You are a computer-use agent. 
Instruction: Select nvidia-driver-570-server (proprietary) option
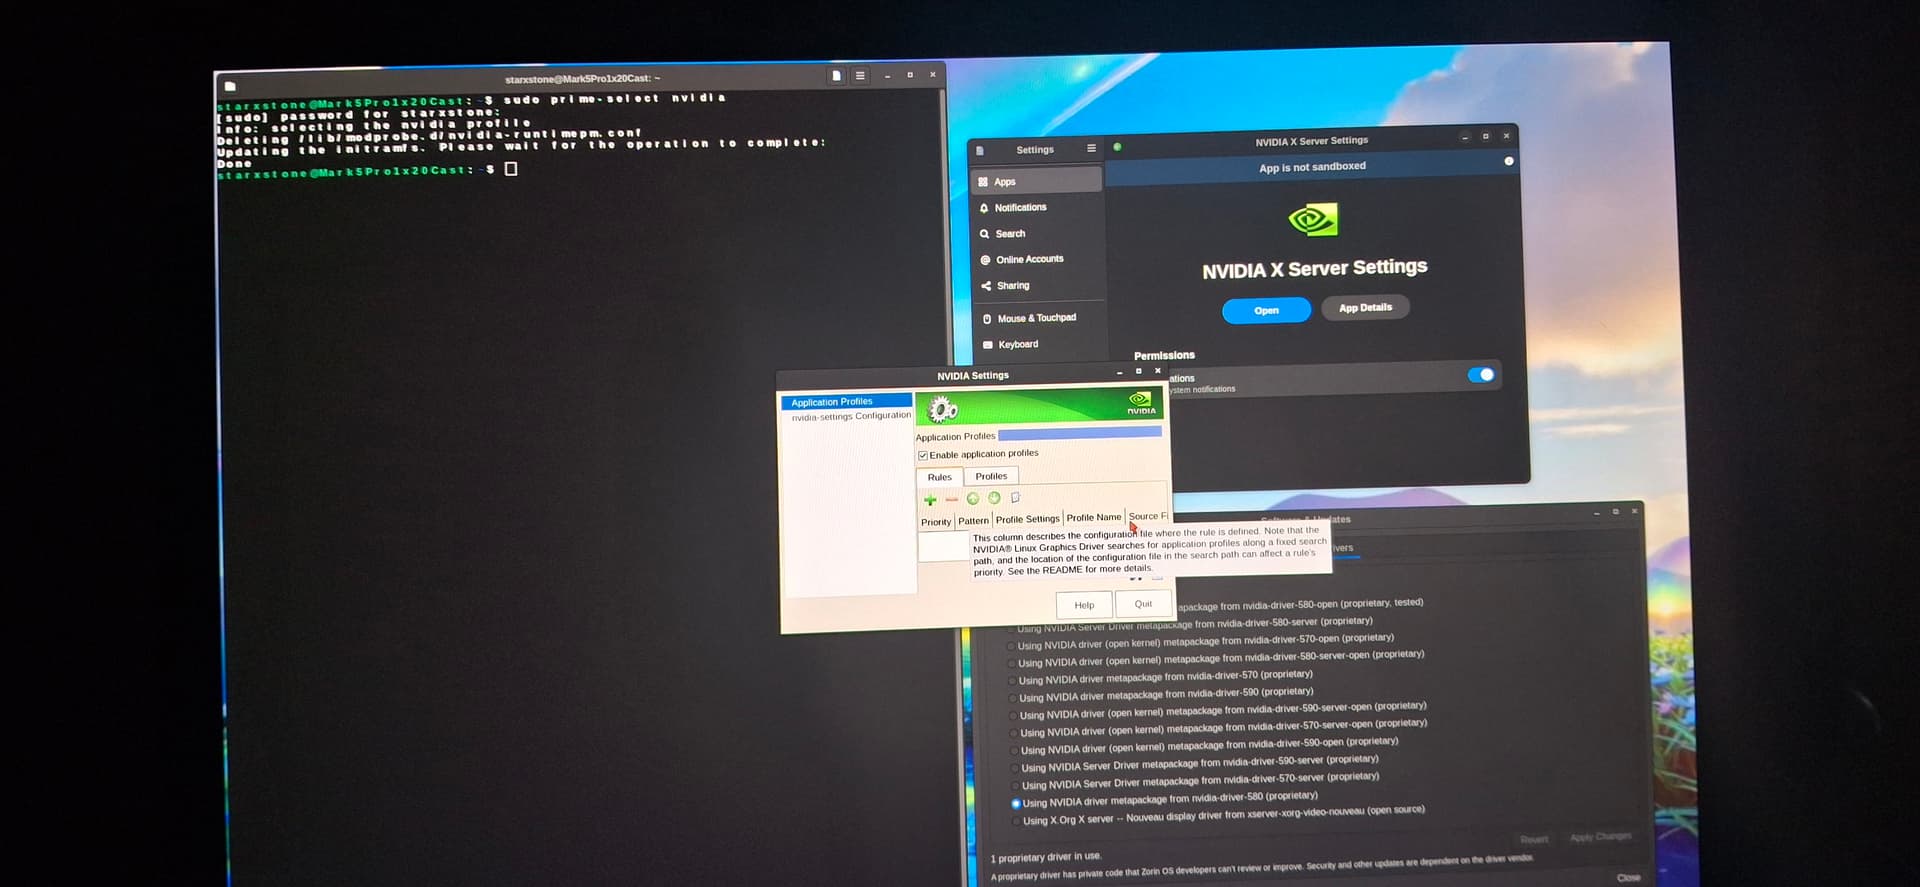tap(1015, 786)
